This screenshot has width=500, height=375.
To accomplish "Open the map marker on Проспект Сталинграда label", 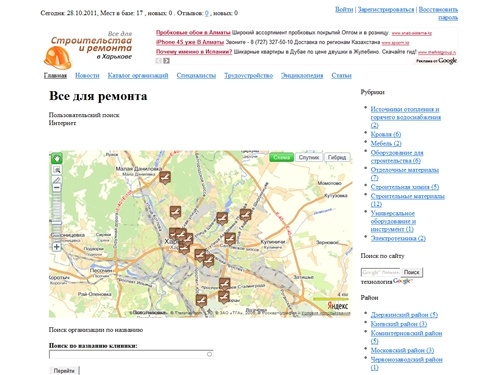I will click(x=224, y=284).
